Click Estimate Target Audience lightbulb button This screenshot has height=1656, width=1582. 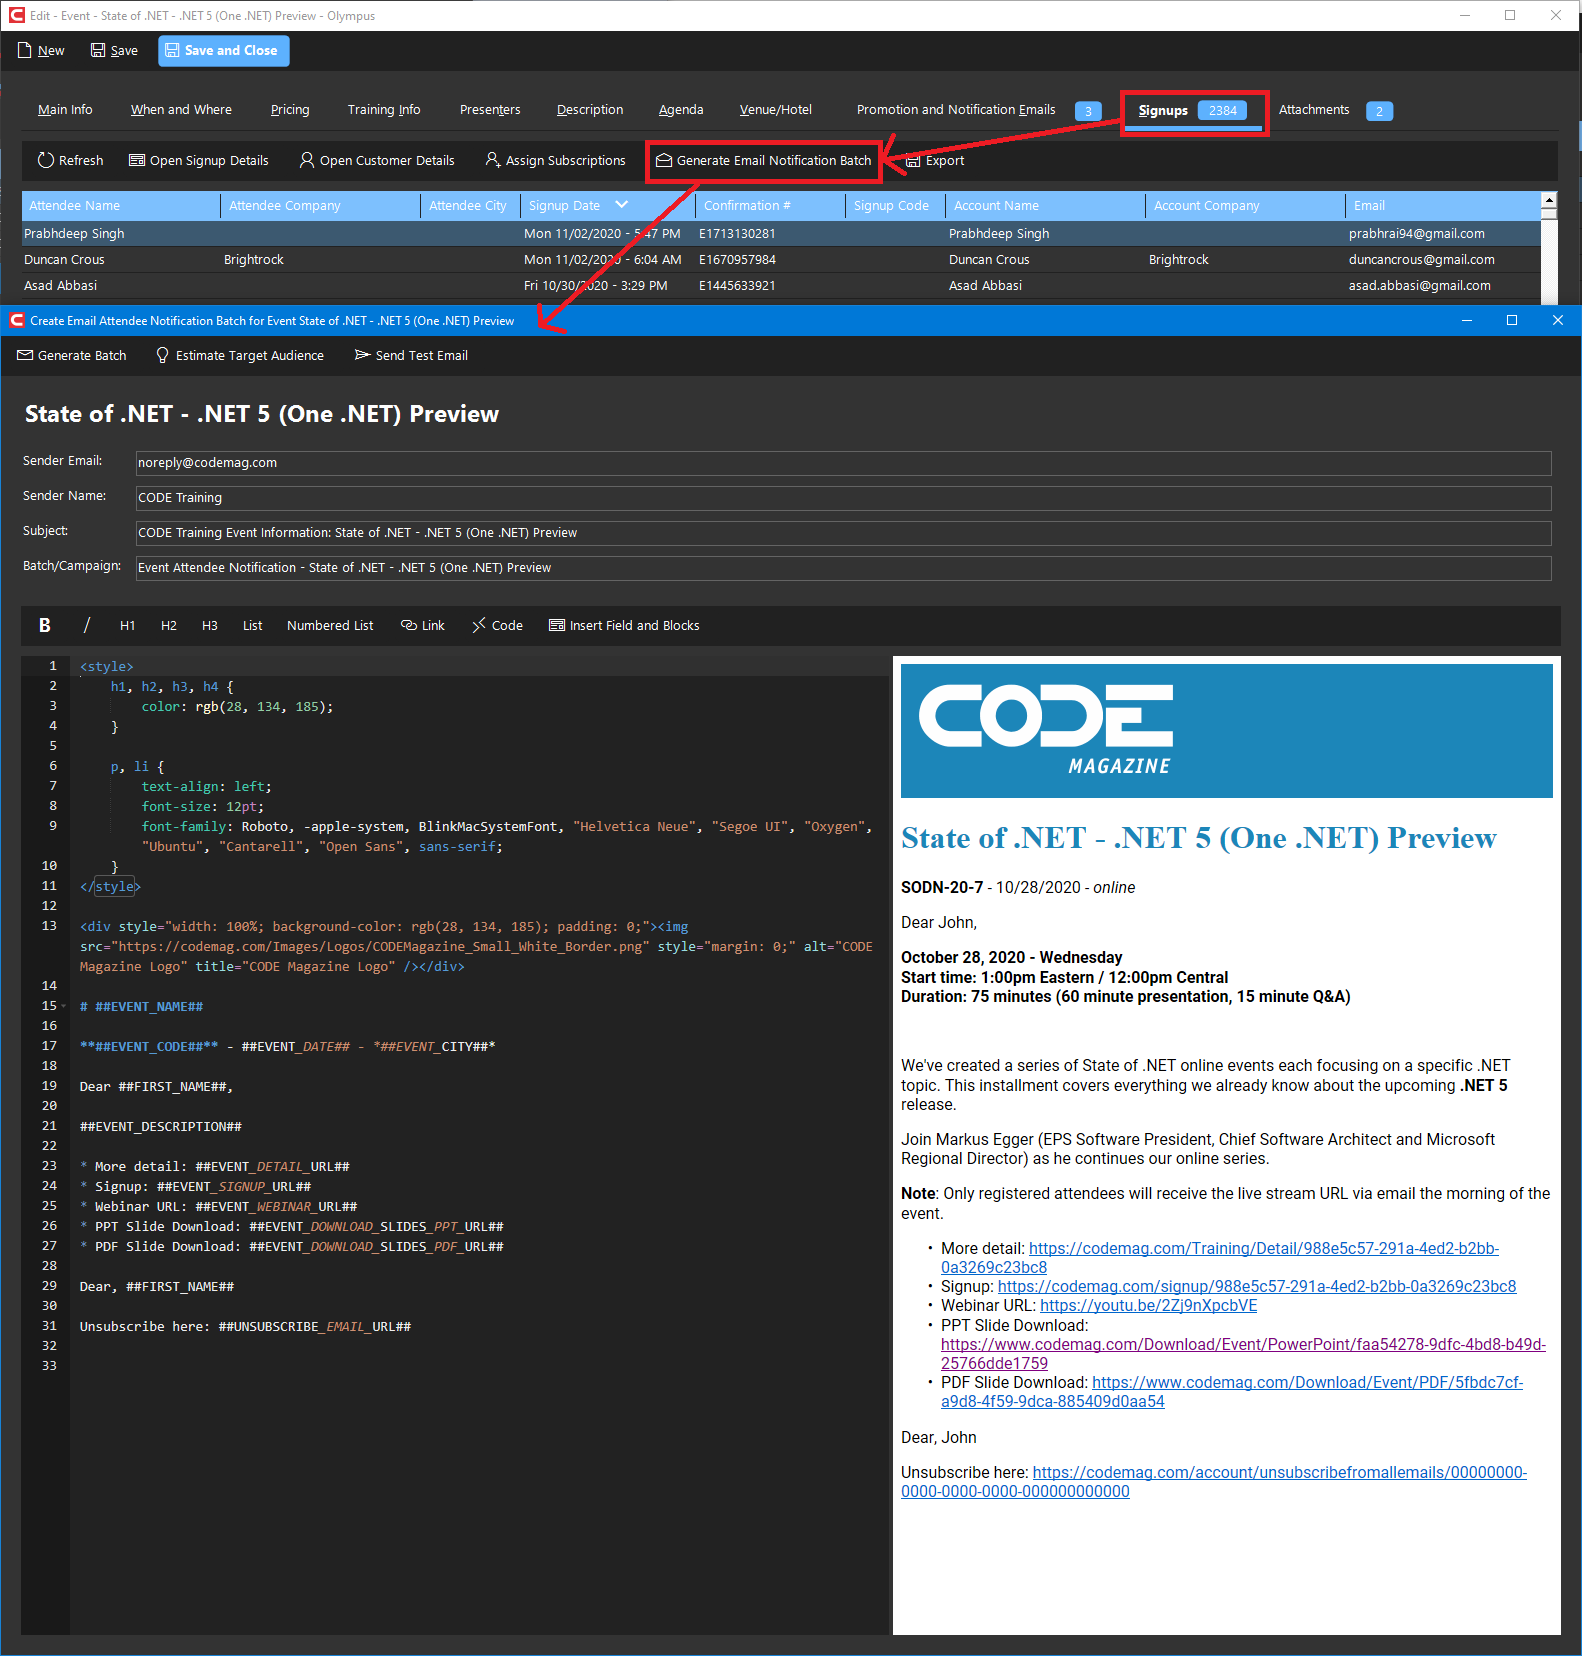[x=240, y=356]
